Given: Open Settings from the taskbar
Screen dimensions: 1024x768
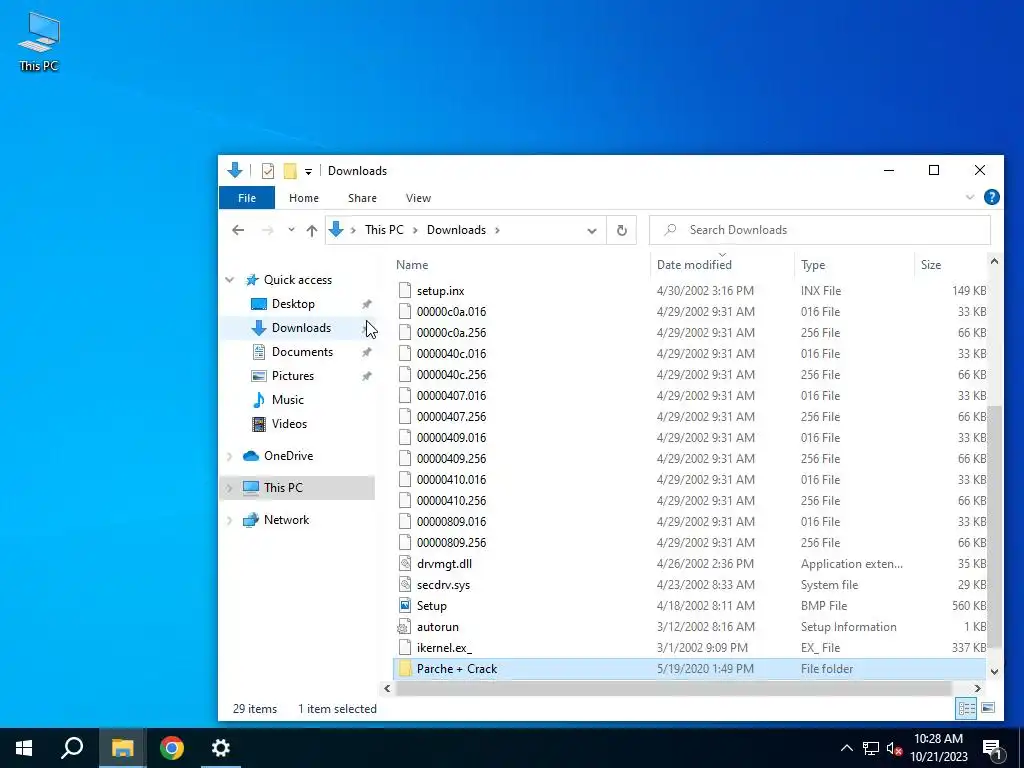Looking at the screenshot, I should click(221, 748).
